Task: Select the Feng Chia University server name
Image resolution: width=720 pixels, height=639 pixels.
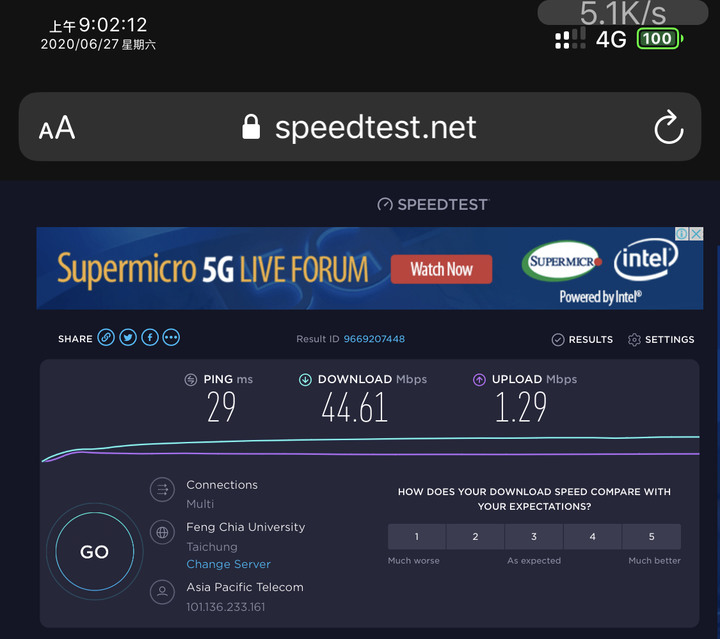Action: coord(246,527)
